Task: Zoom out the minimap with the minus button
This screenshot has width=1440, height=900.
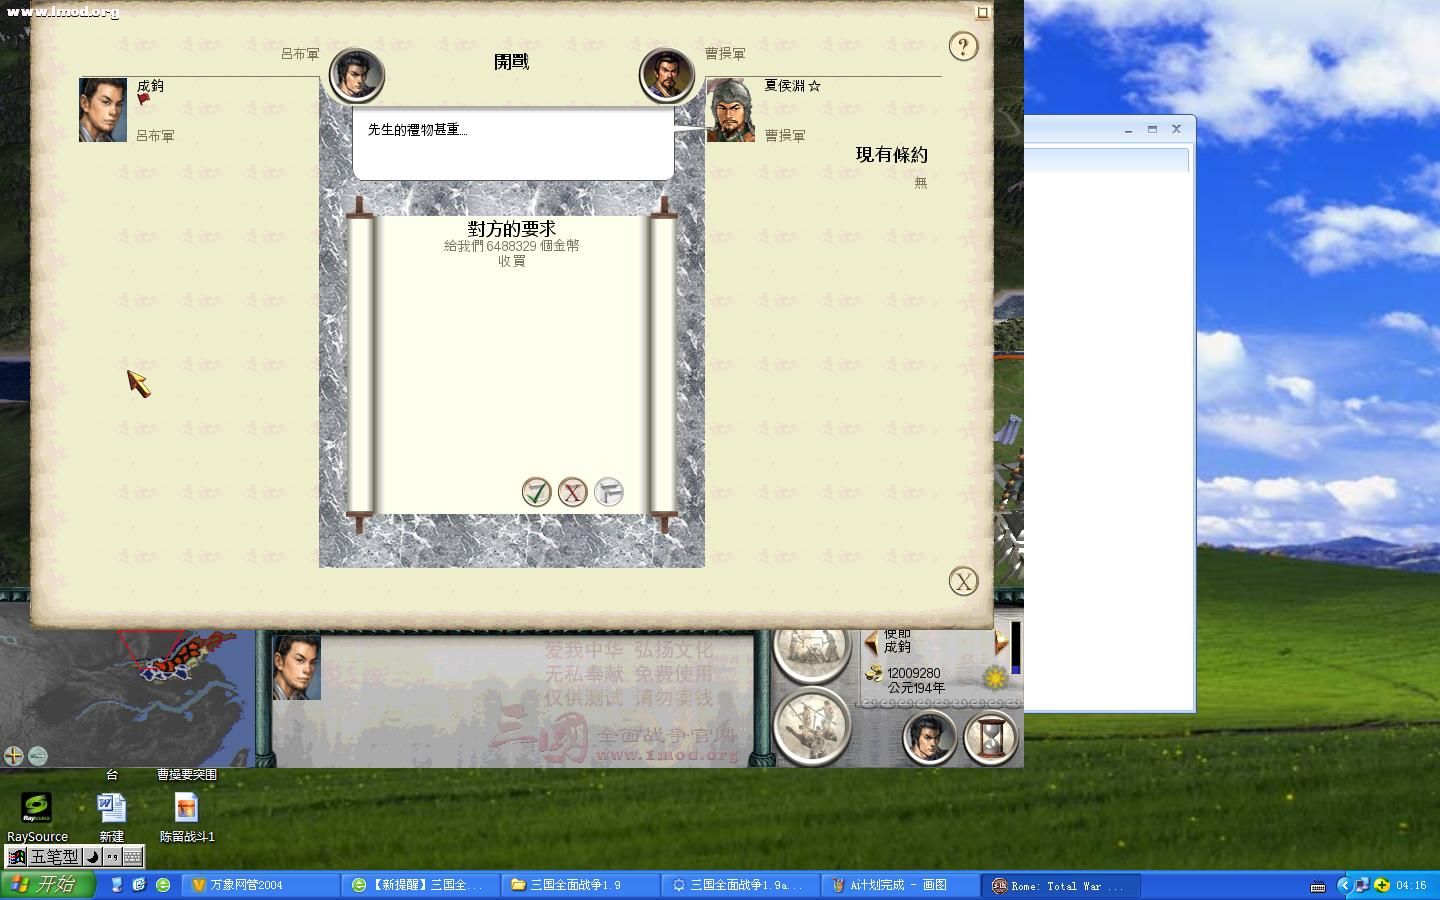Action: click(38, 756)
